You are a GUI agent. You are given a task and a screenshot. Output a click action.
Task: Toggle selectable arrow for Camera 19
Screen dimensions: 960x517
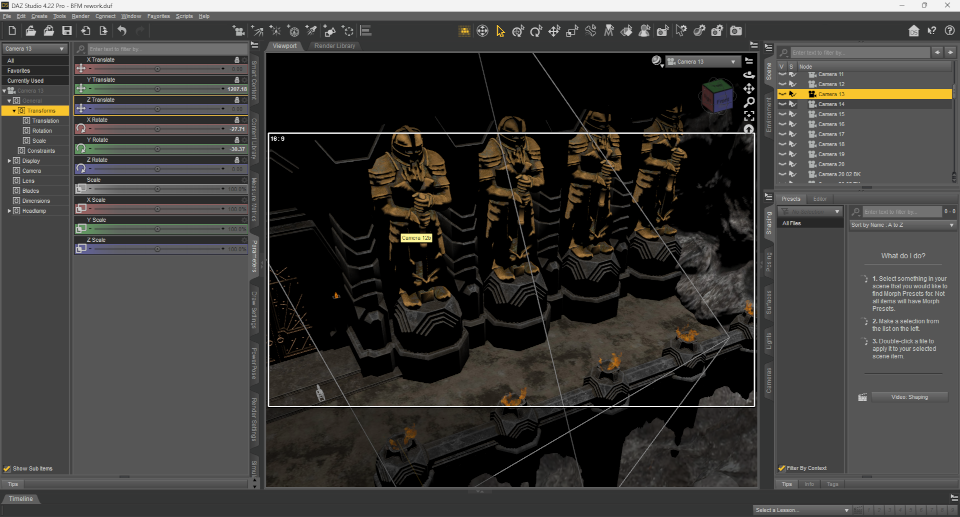click(793, 154)
